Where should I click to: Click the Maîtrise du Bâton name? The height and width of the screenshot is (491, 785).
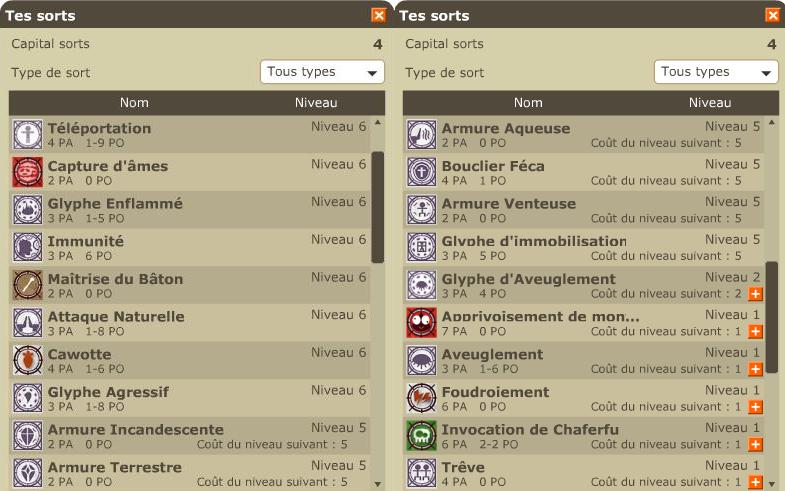[115, 279]
